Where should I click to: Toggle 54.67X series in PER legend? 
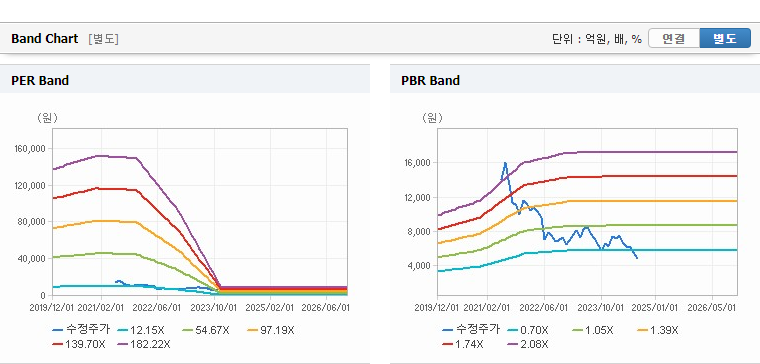tap(206, 331)
